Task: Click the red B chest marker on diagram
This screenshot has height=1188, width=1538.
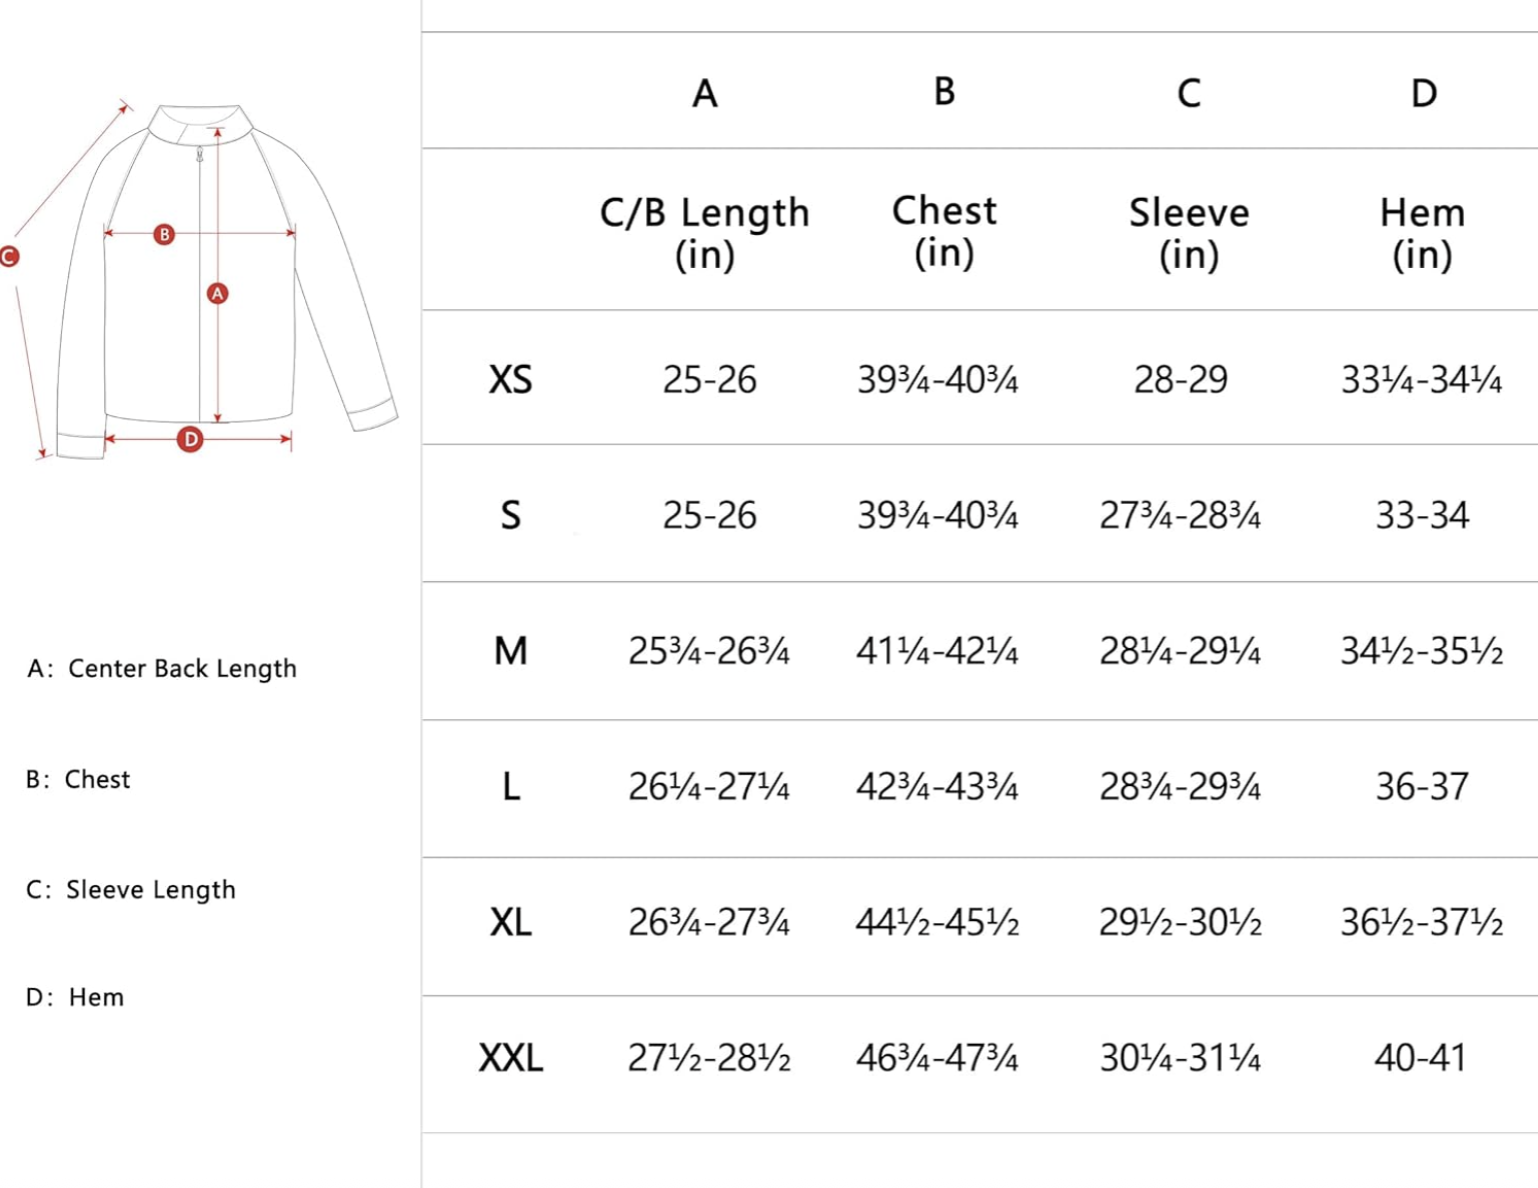Action: pyautogui.click(x=164, y=234)
